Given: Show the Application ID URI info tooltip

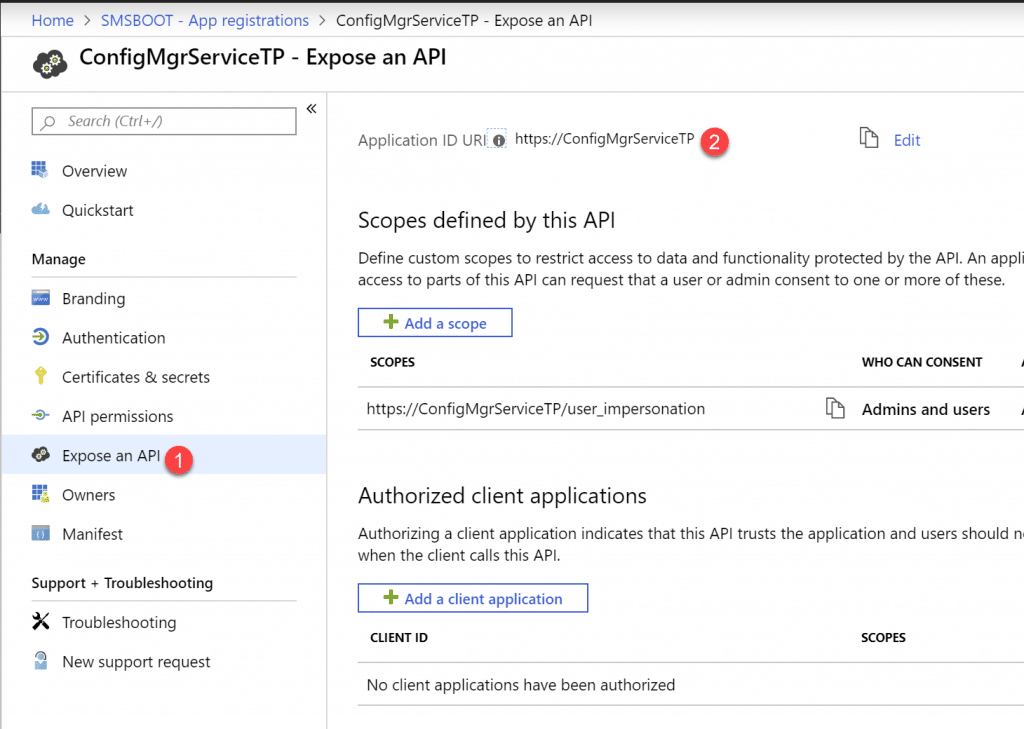Looking at the screenshot, I should tap(498, 140).
